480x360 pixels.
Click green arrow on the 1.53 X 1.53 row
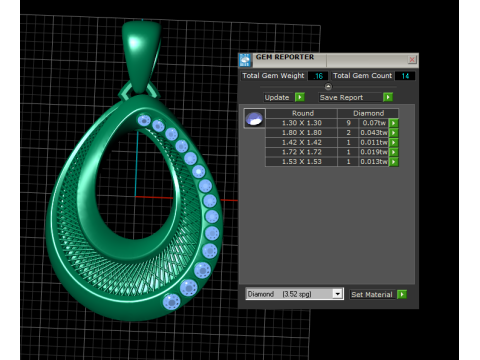tap(394, 162)
